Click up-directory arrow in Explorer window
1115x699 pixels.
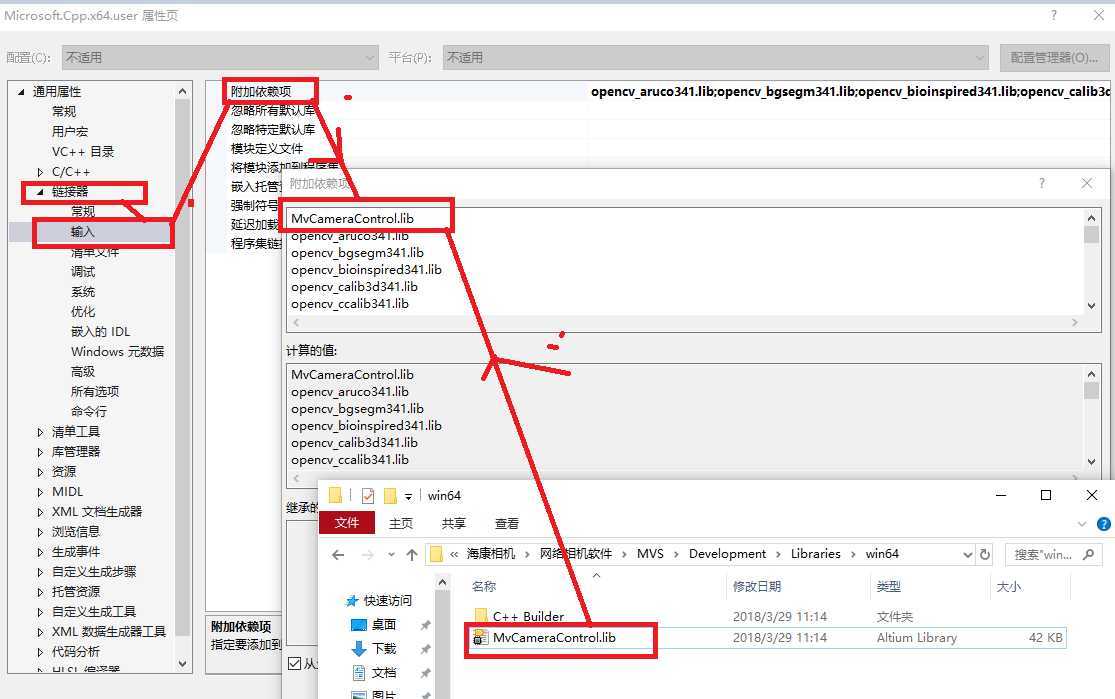coord(412,555)
